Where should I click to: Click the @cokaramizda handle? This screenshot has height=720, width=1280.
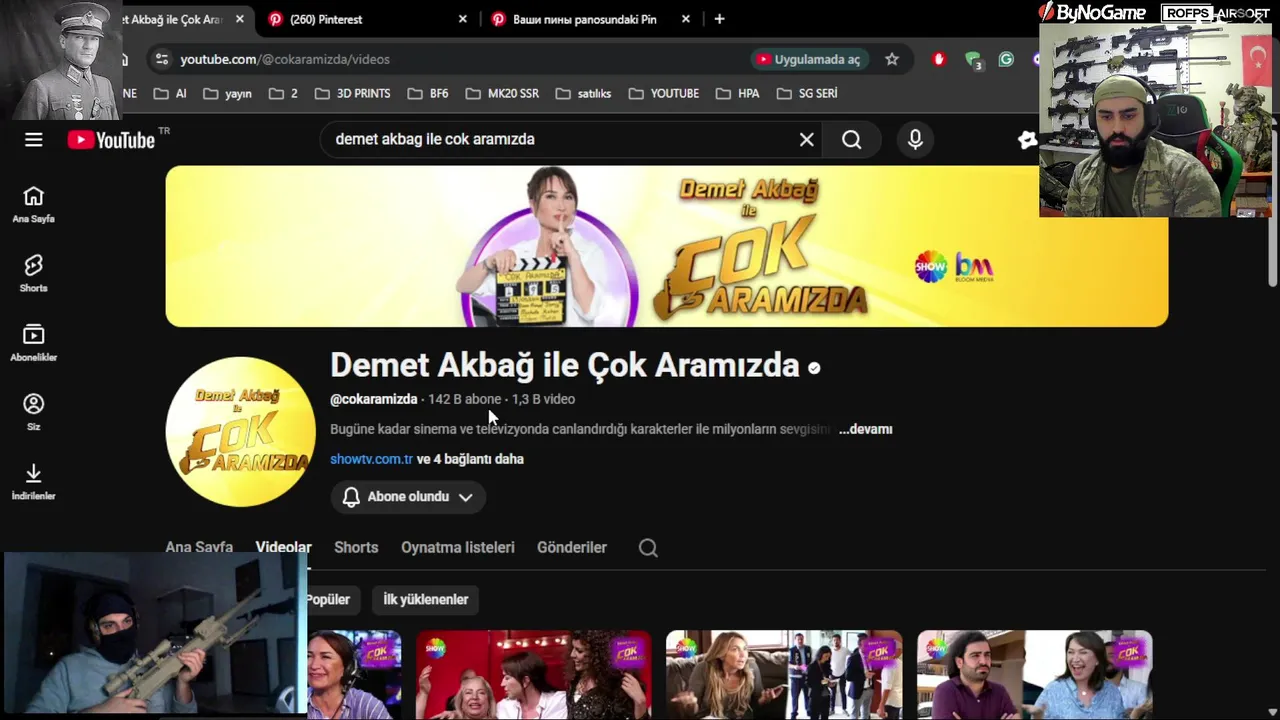coord(373,399)
